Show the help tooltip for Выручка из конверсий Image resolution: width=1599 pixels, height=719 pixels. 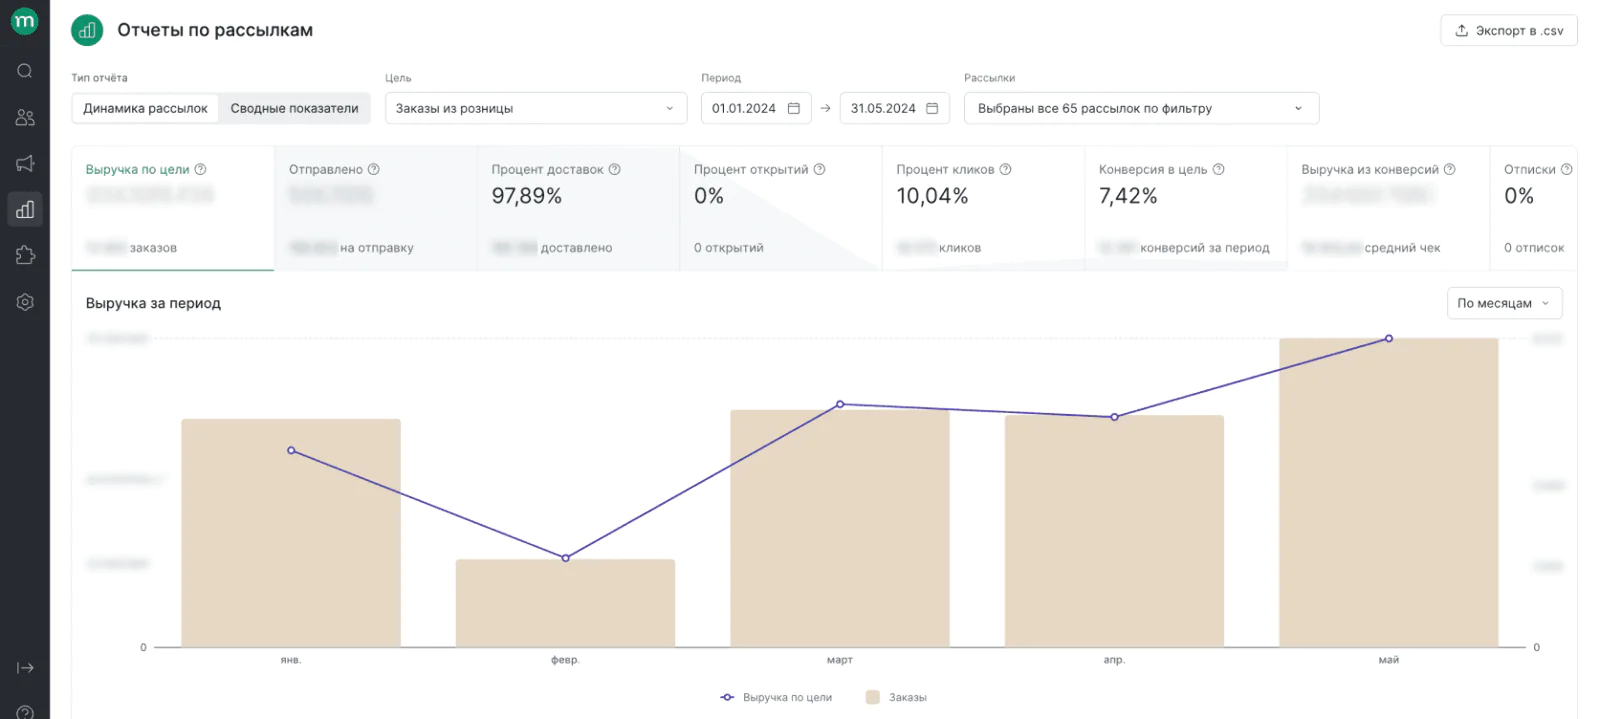coord(1450,169)
